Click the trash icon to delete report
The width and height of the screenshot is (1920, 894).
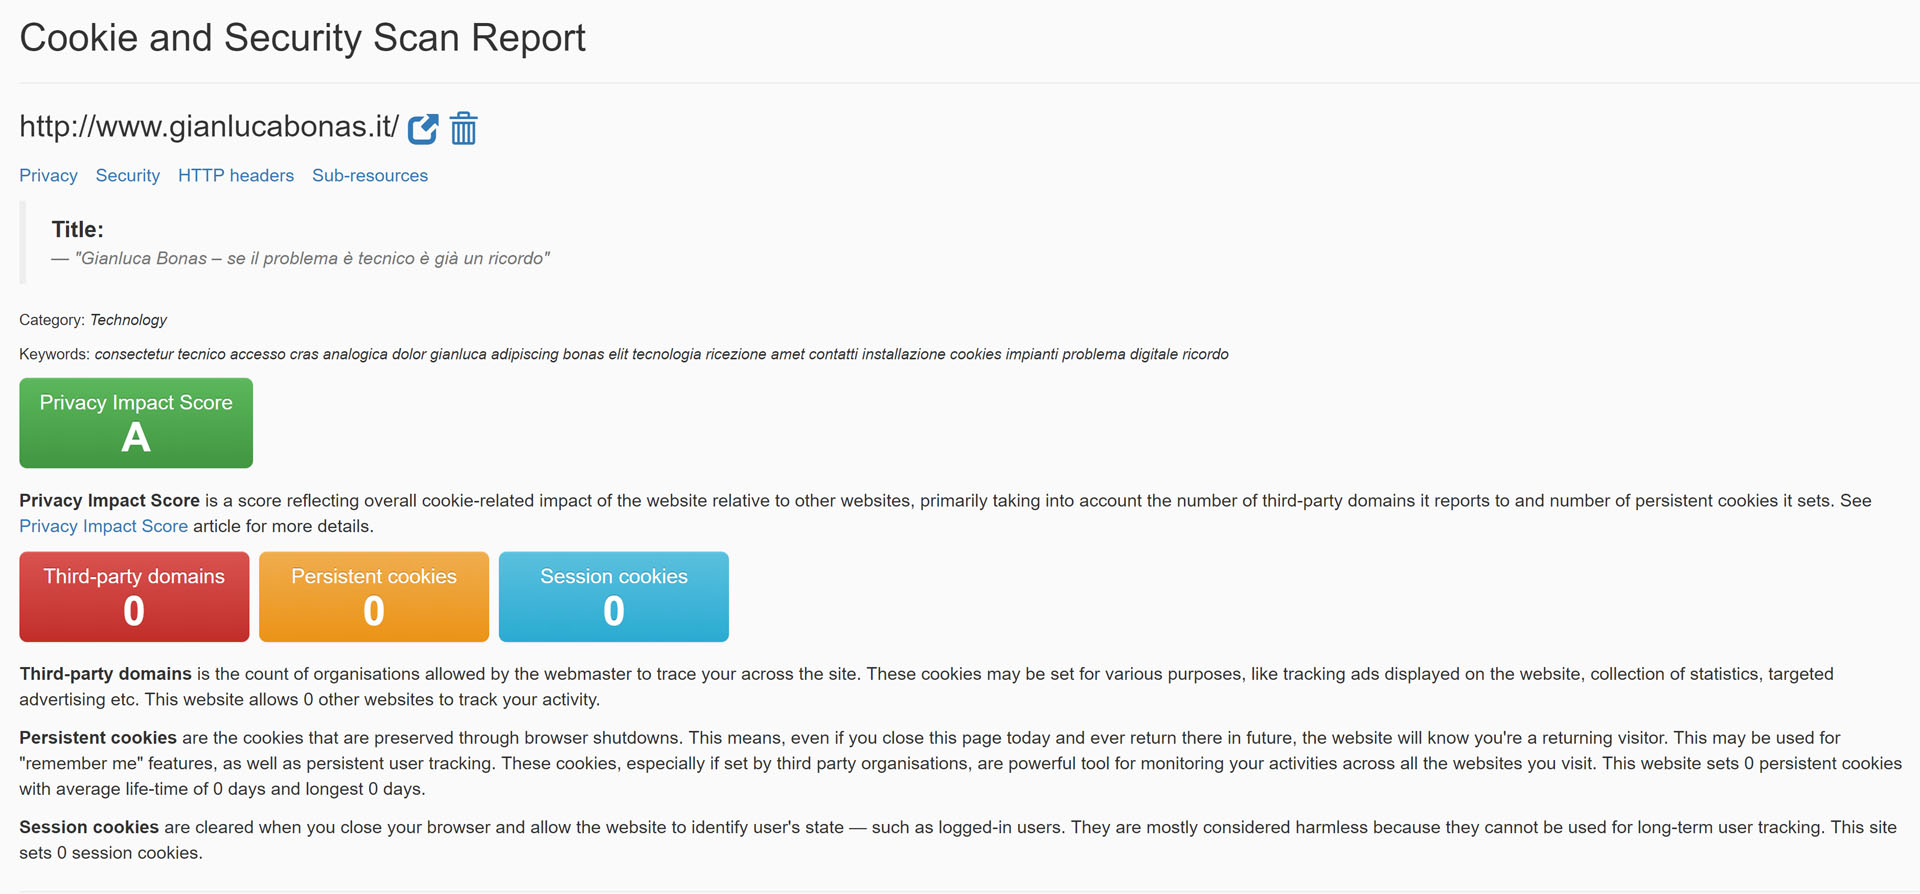(x=463, y=129)
